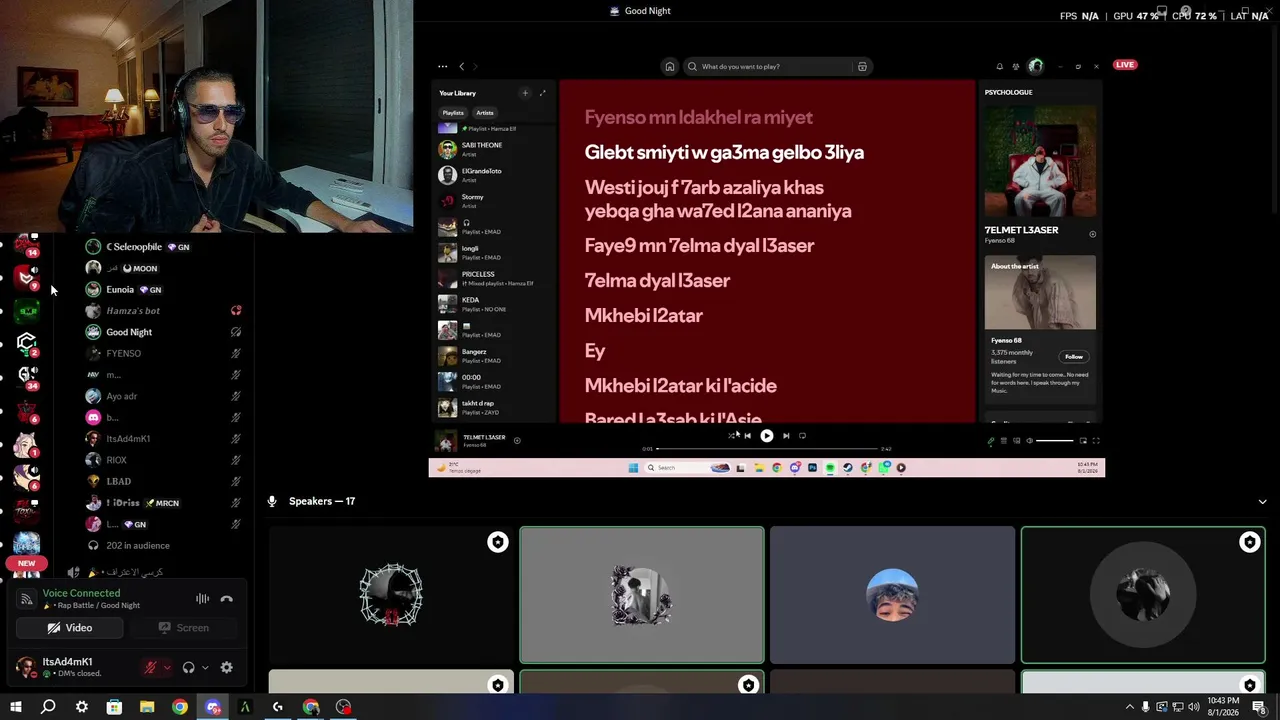Go back in Spotify navigation
Image resolution: width=1280 pixels, height=720 pixels.
[x=461, y=67]
